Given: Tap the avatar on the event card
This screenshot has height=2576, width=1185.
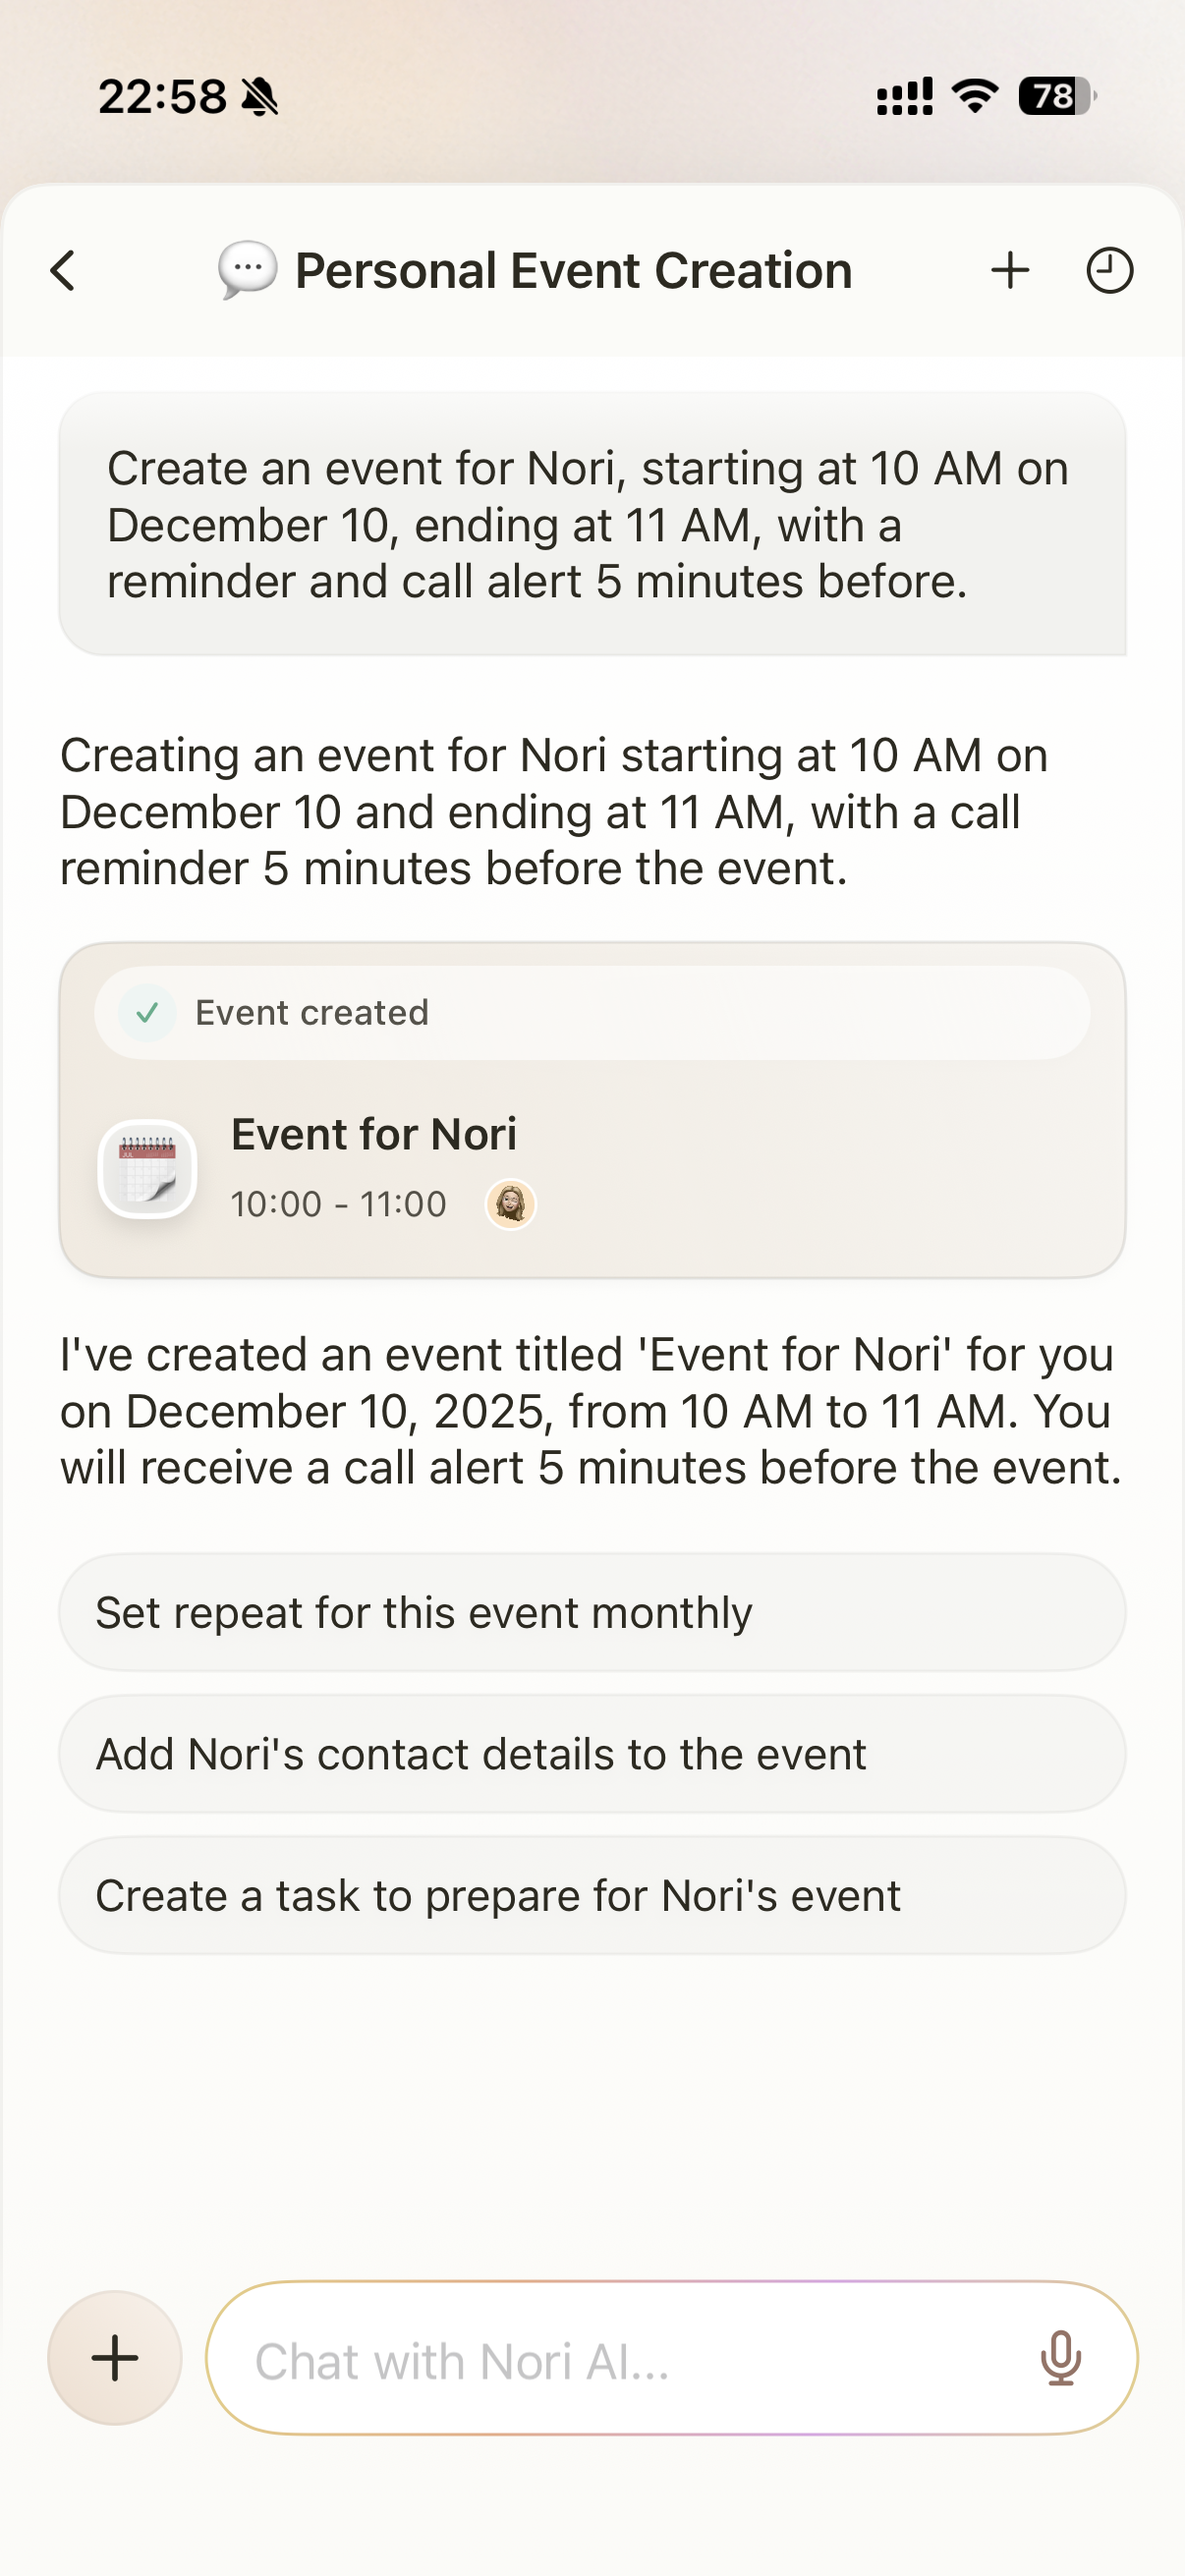Looking at the screenshot, I should [x=511, y=1203].
